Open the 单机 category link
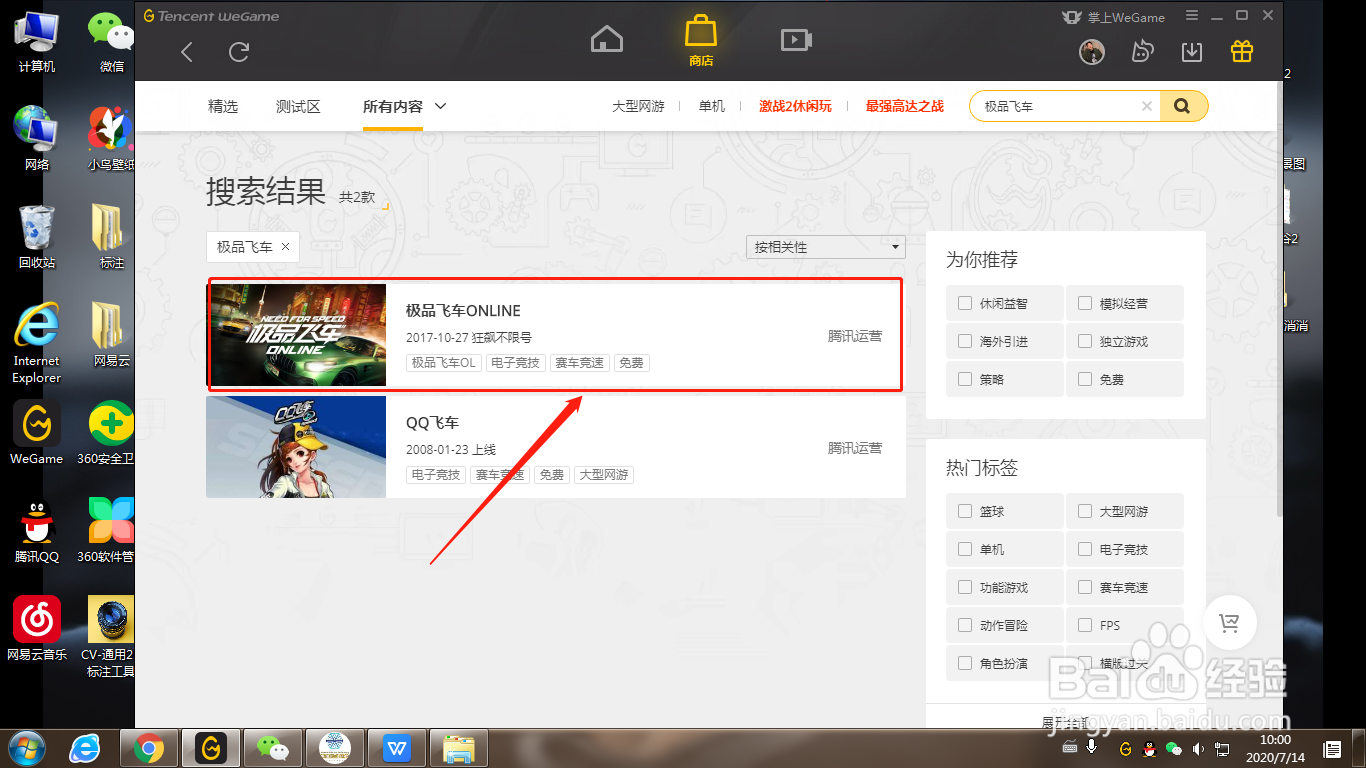 pos(712,106)
